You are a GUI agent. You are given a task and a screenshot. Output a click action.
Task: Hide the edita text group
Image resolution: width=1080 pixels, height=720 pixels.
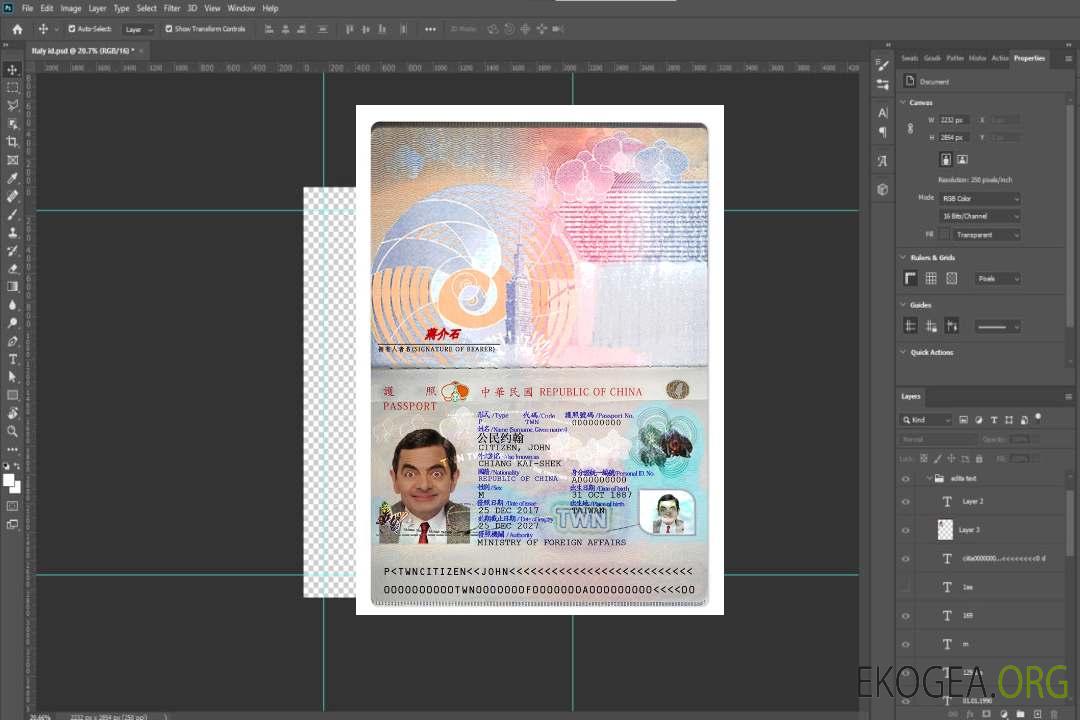point(906,479)
